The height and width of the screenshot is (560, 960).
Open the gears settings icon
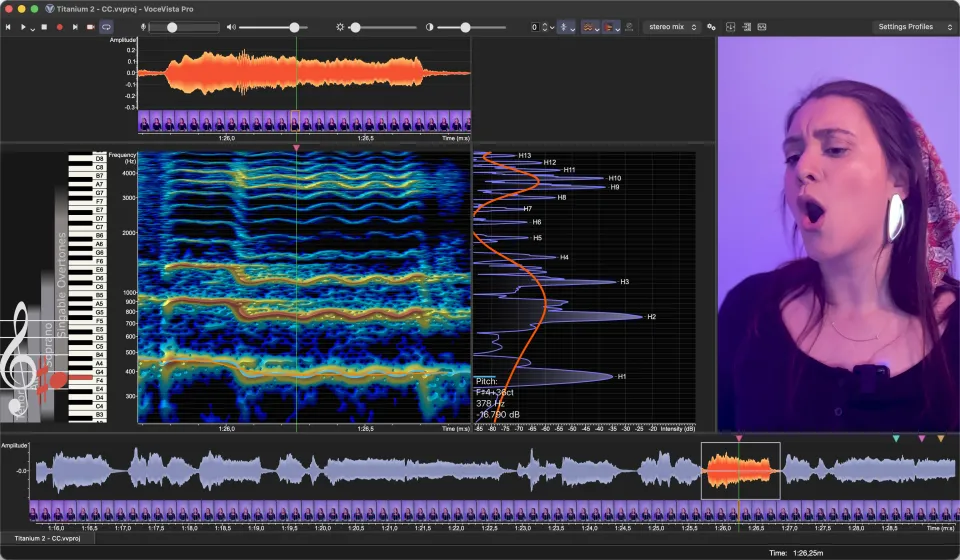711,27
